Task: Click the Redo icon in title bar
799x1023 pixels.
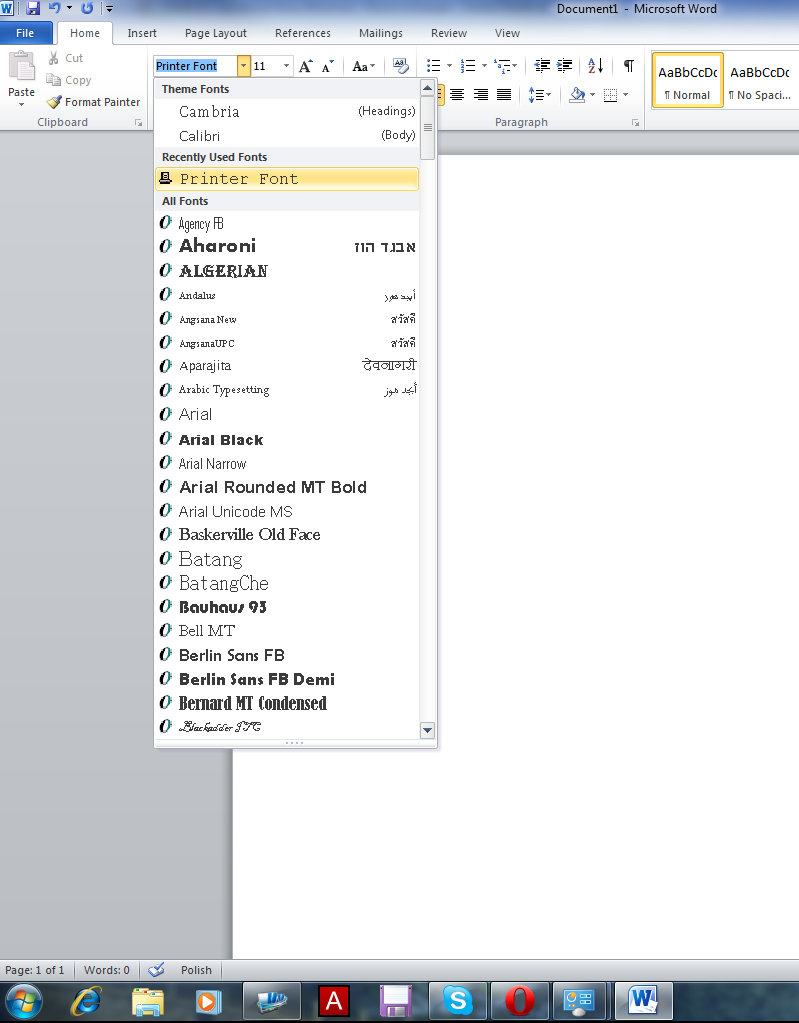Action: (x=87, y=8)
